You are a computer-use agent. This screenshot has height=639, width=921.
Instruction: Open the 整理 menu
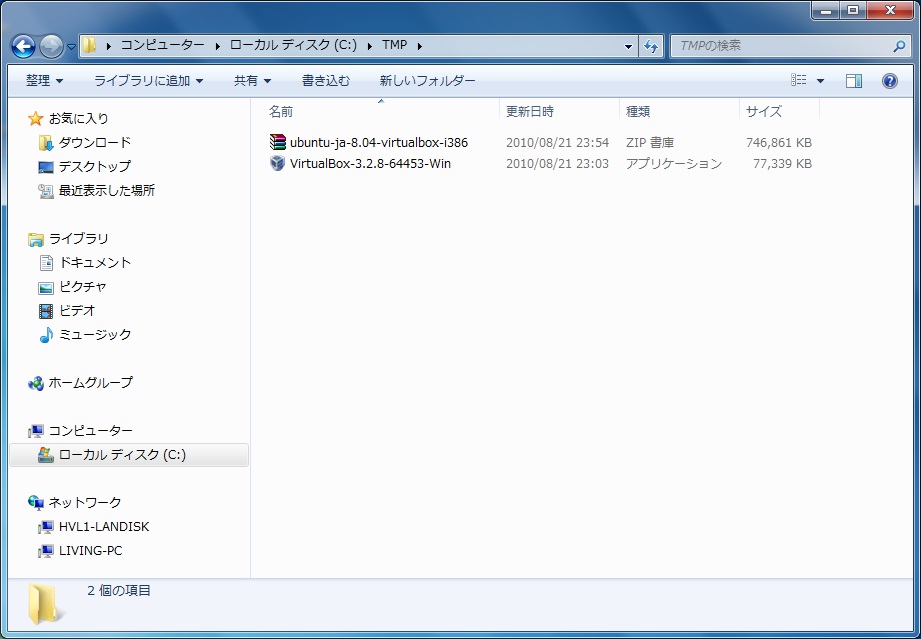point(44,81)
